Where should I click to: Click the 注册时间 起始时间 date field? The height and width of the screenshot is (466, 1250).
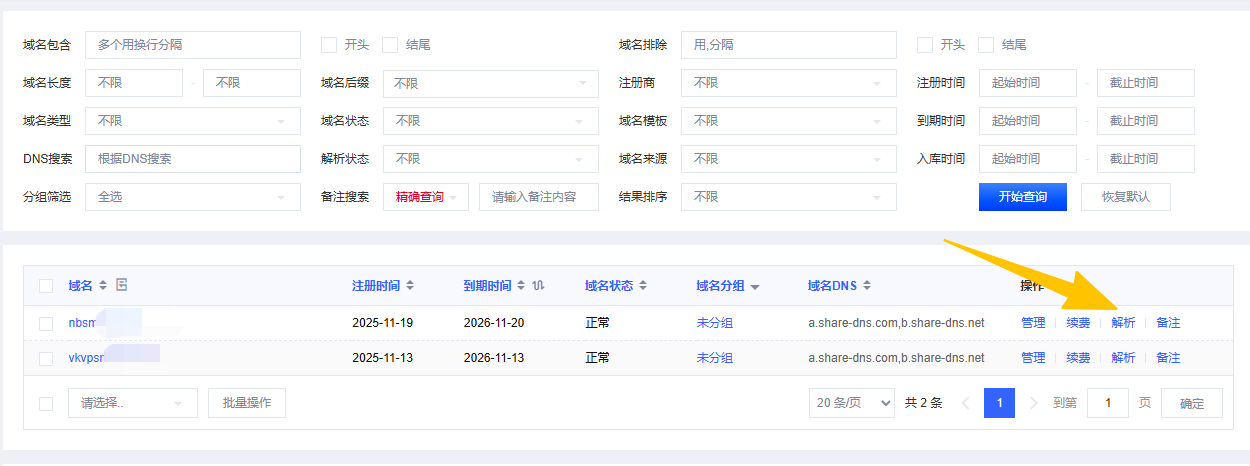(x=1027, y=83)
